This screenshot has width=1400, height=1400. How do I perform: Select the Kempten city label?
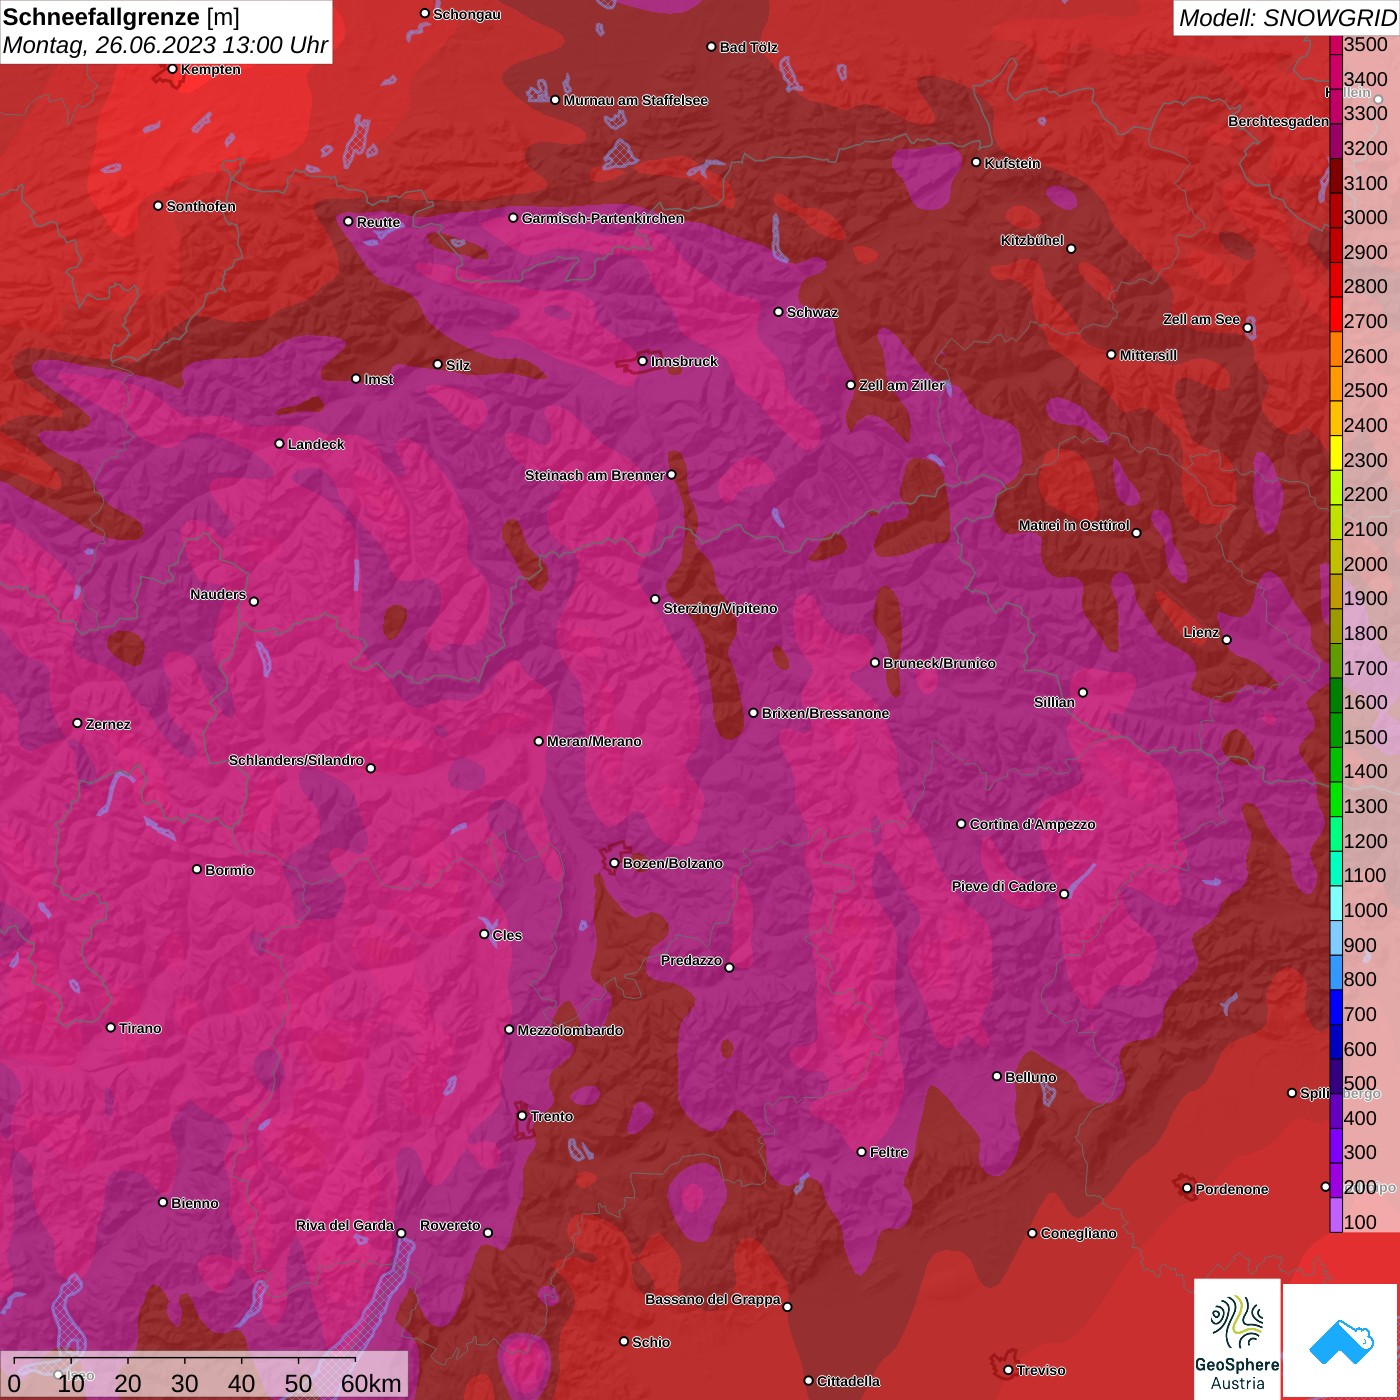click(x=210, y=69)
